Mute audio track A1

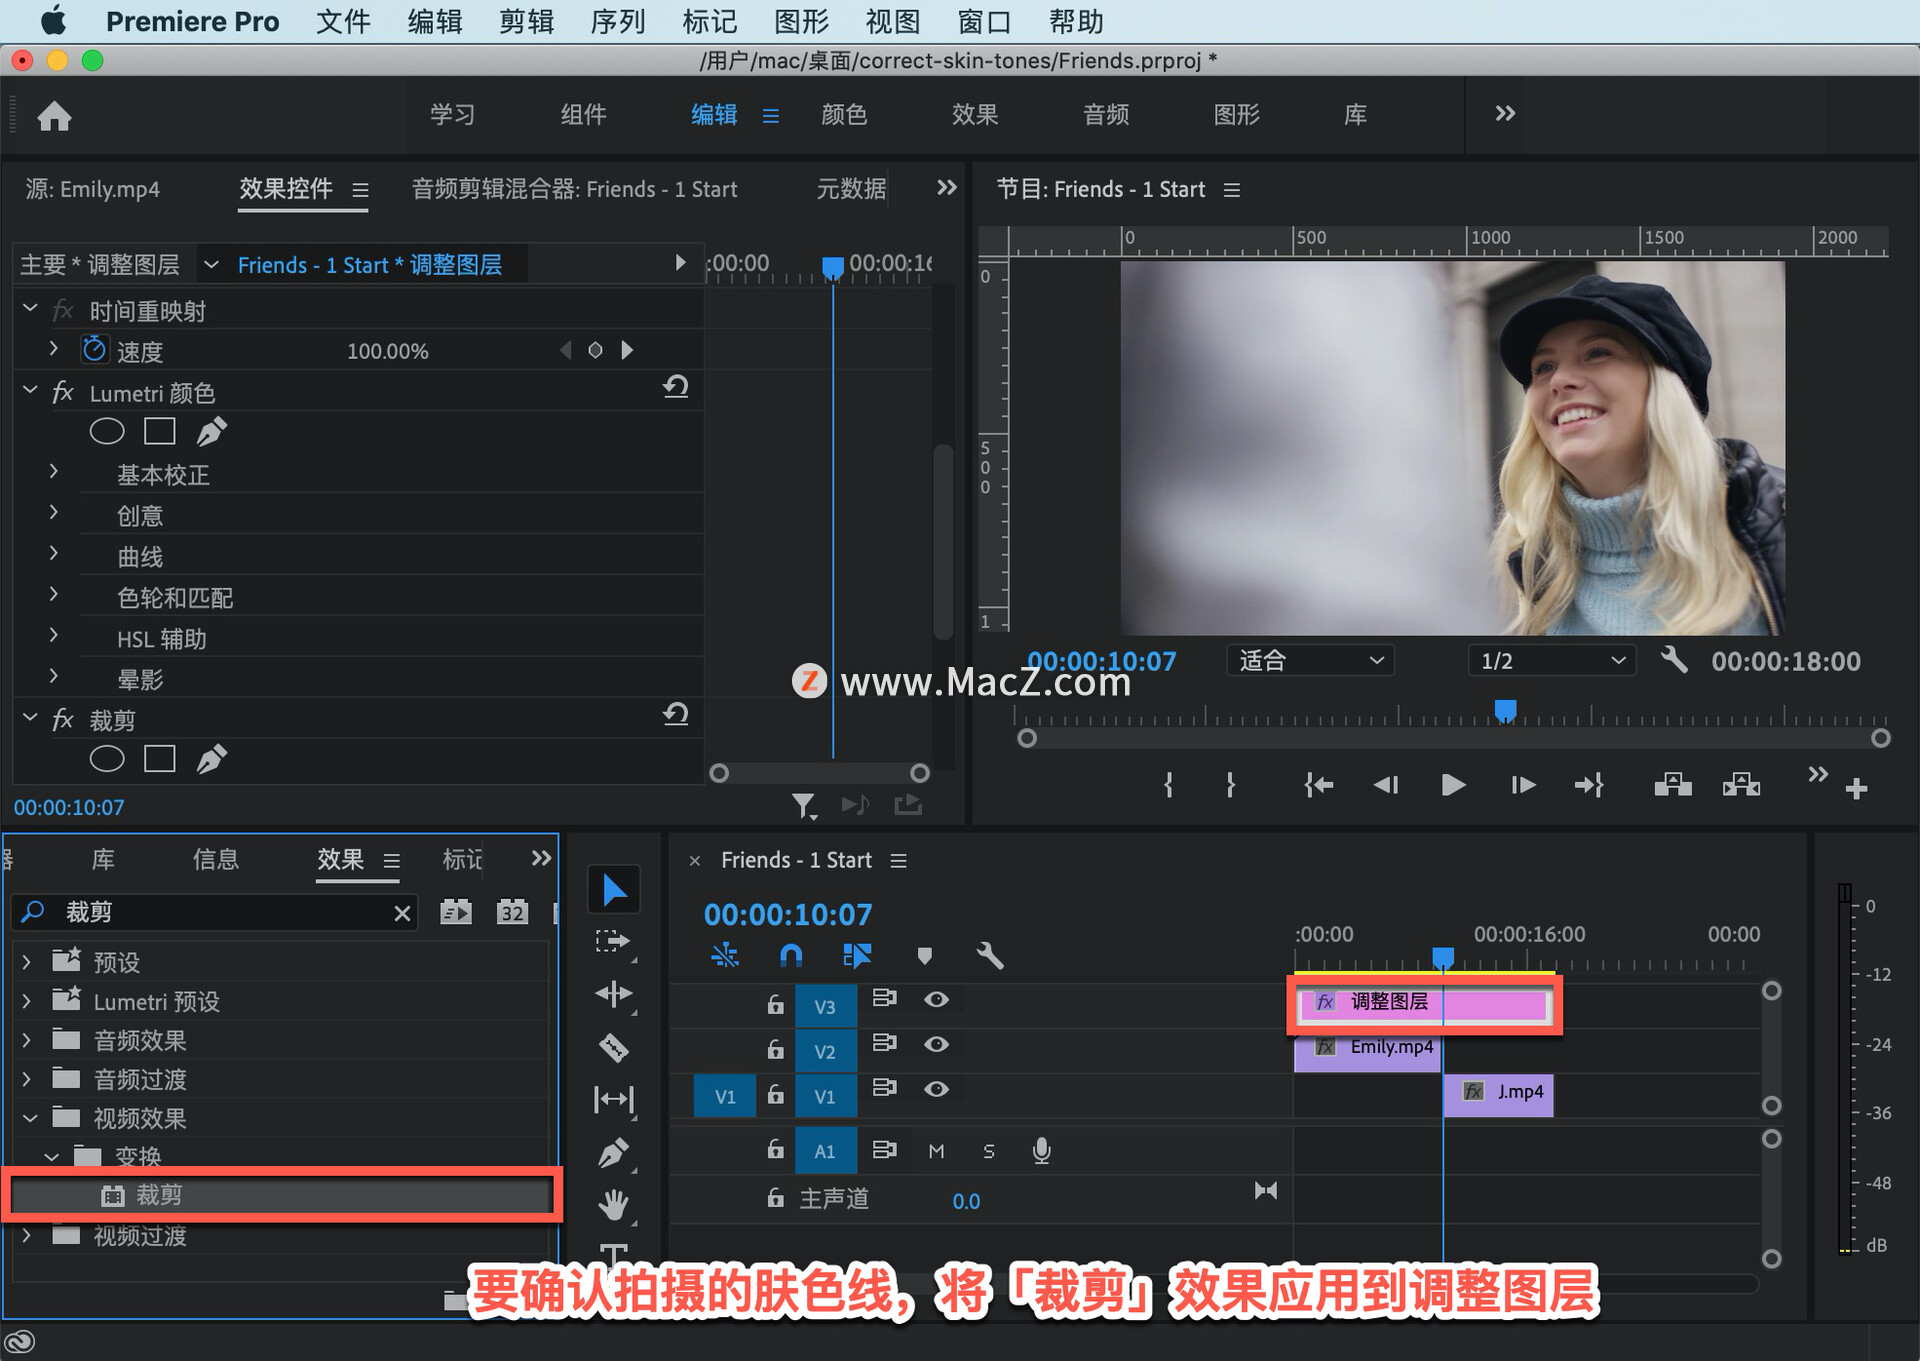pos(937,1150)
